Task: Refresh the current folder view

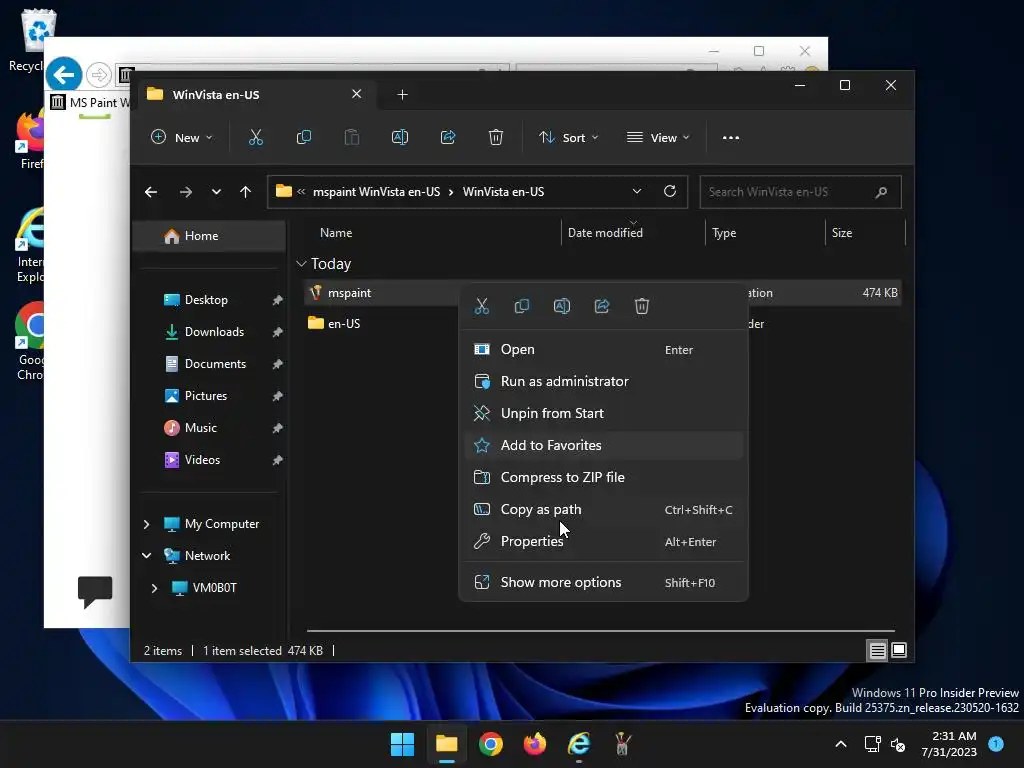Action: point(670,191)
